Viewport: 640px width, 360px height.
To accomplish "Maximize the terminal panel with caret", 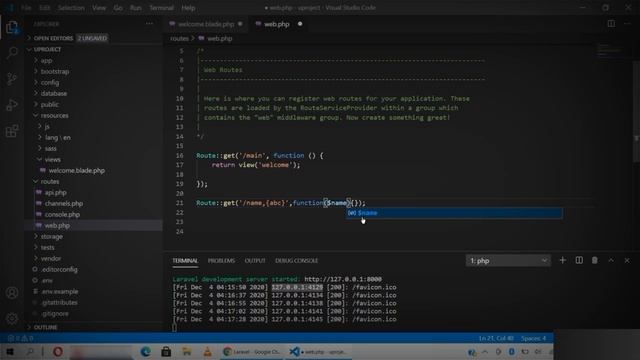I will (x=611, y=260).
